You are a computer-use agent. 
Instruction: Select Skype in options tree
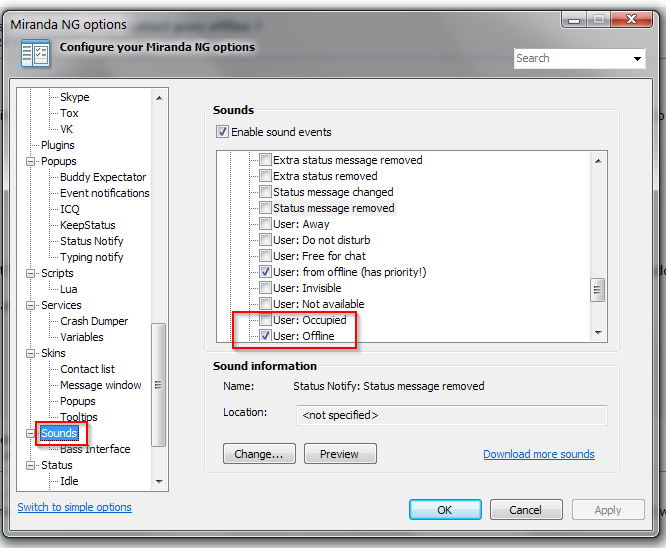pos(75,97)
